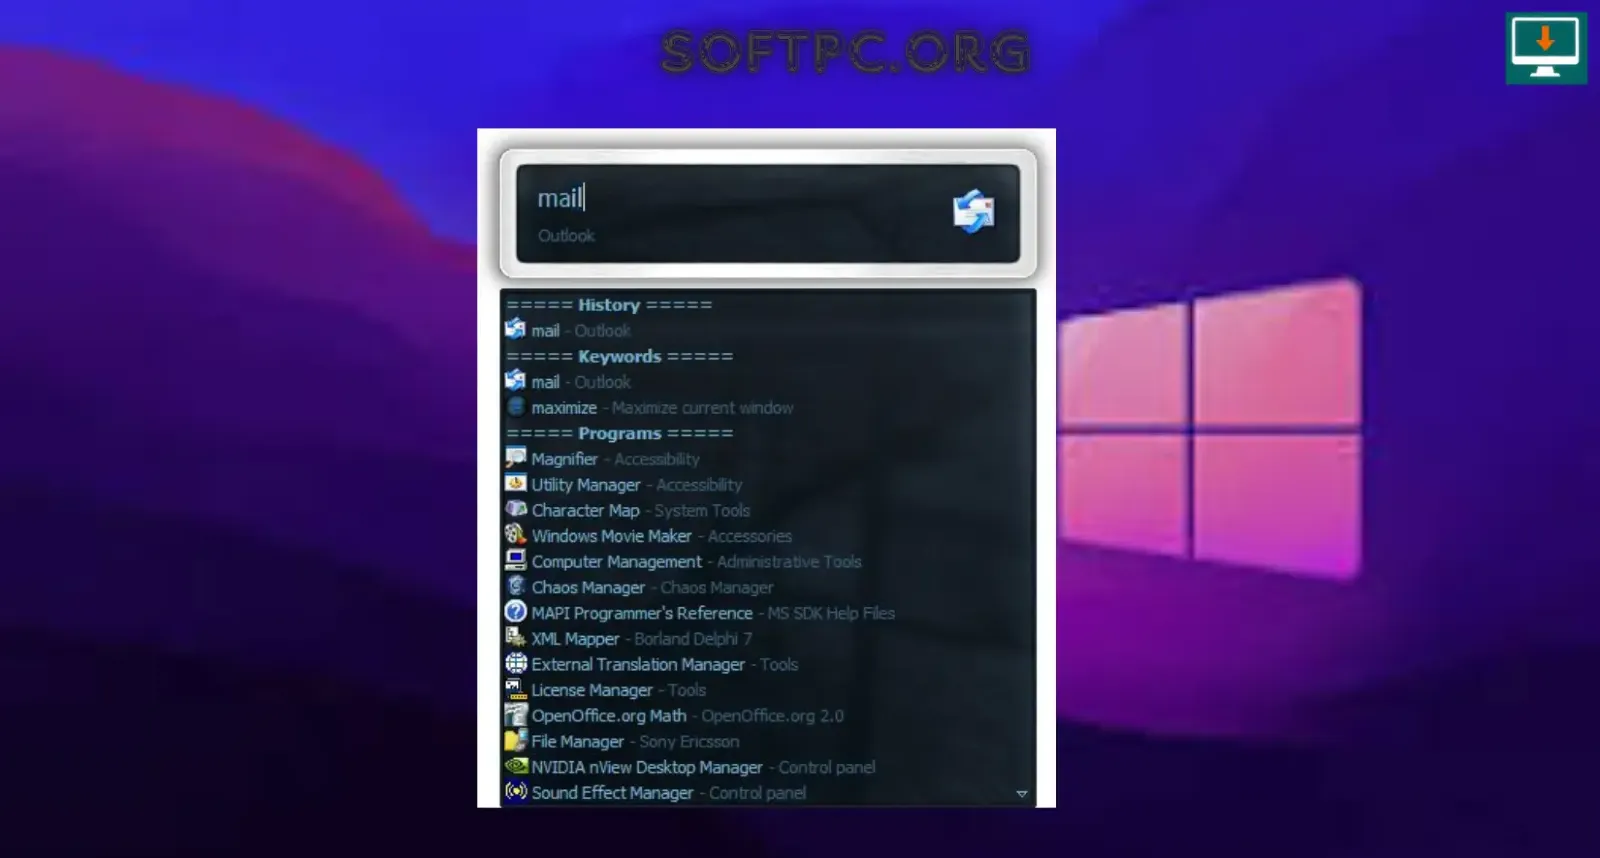Click the Outlook icon in the search box
Screen dimensions: 1600x858
click(x=973, y=211)
